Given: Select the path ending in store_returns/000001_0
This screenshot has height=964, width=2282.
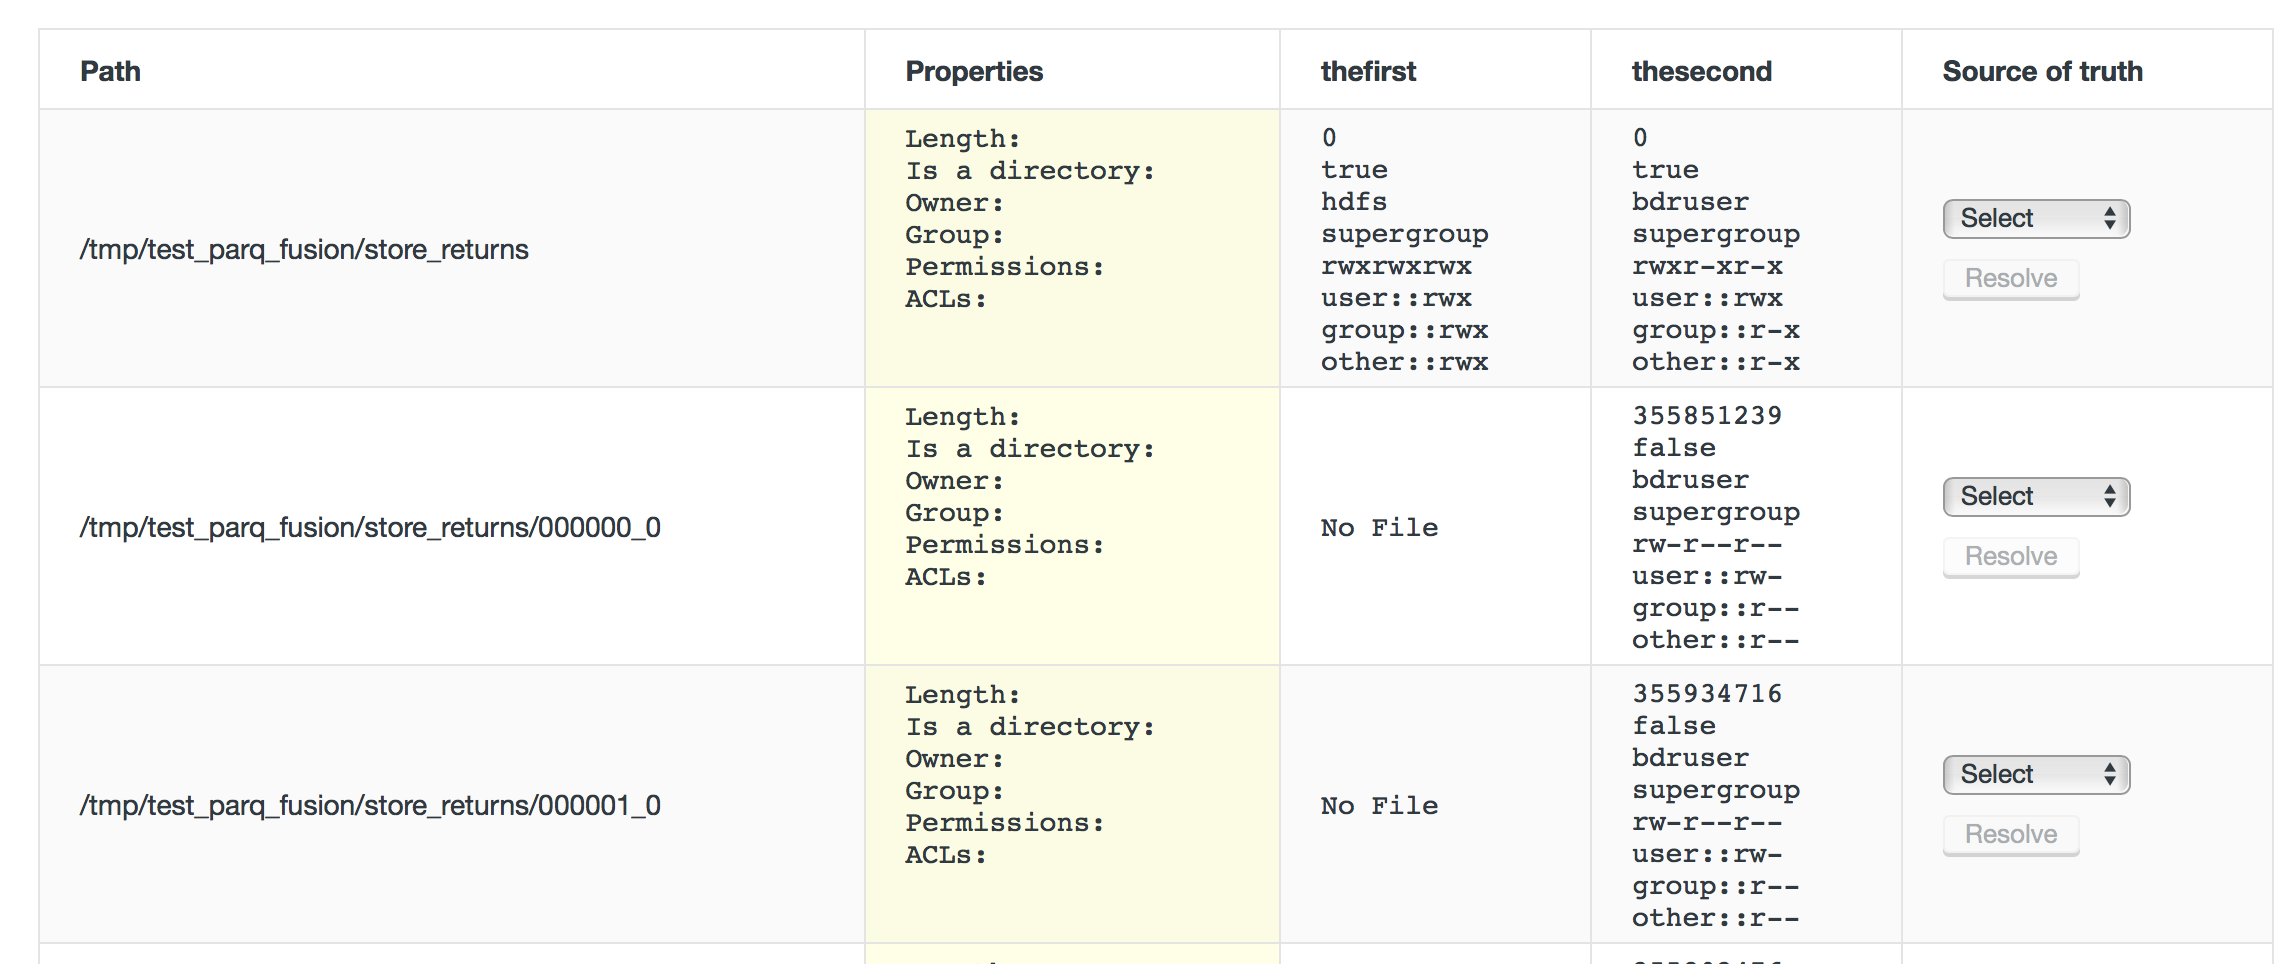Looking at the screenshot, I should point(370,806).
